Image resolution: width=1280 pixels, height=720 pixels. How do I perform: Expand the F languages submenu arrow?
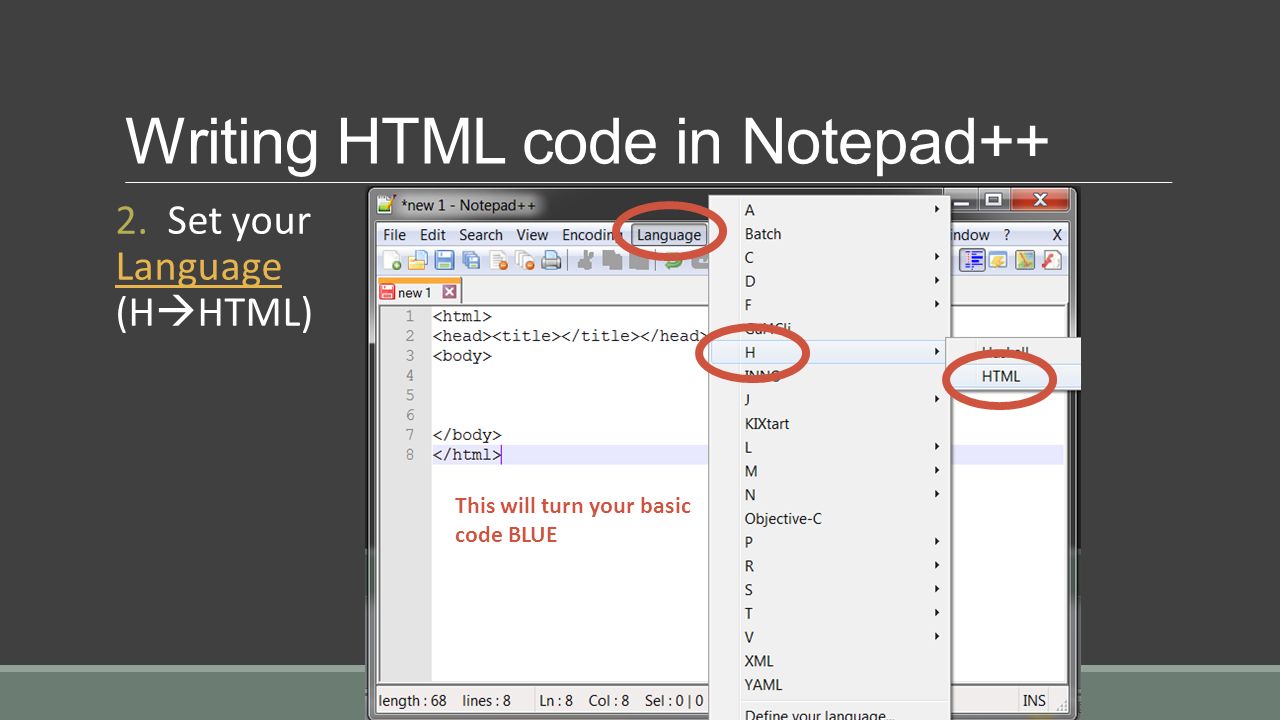[937, 305]
